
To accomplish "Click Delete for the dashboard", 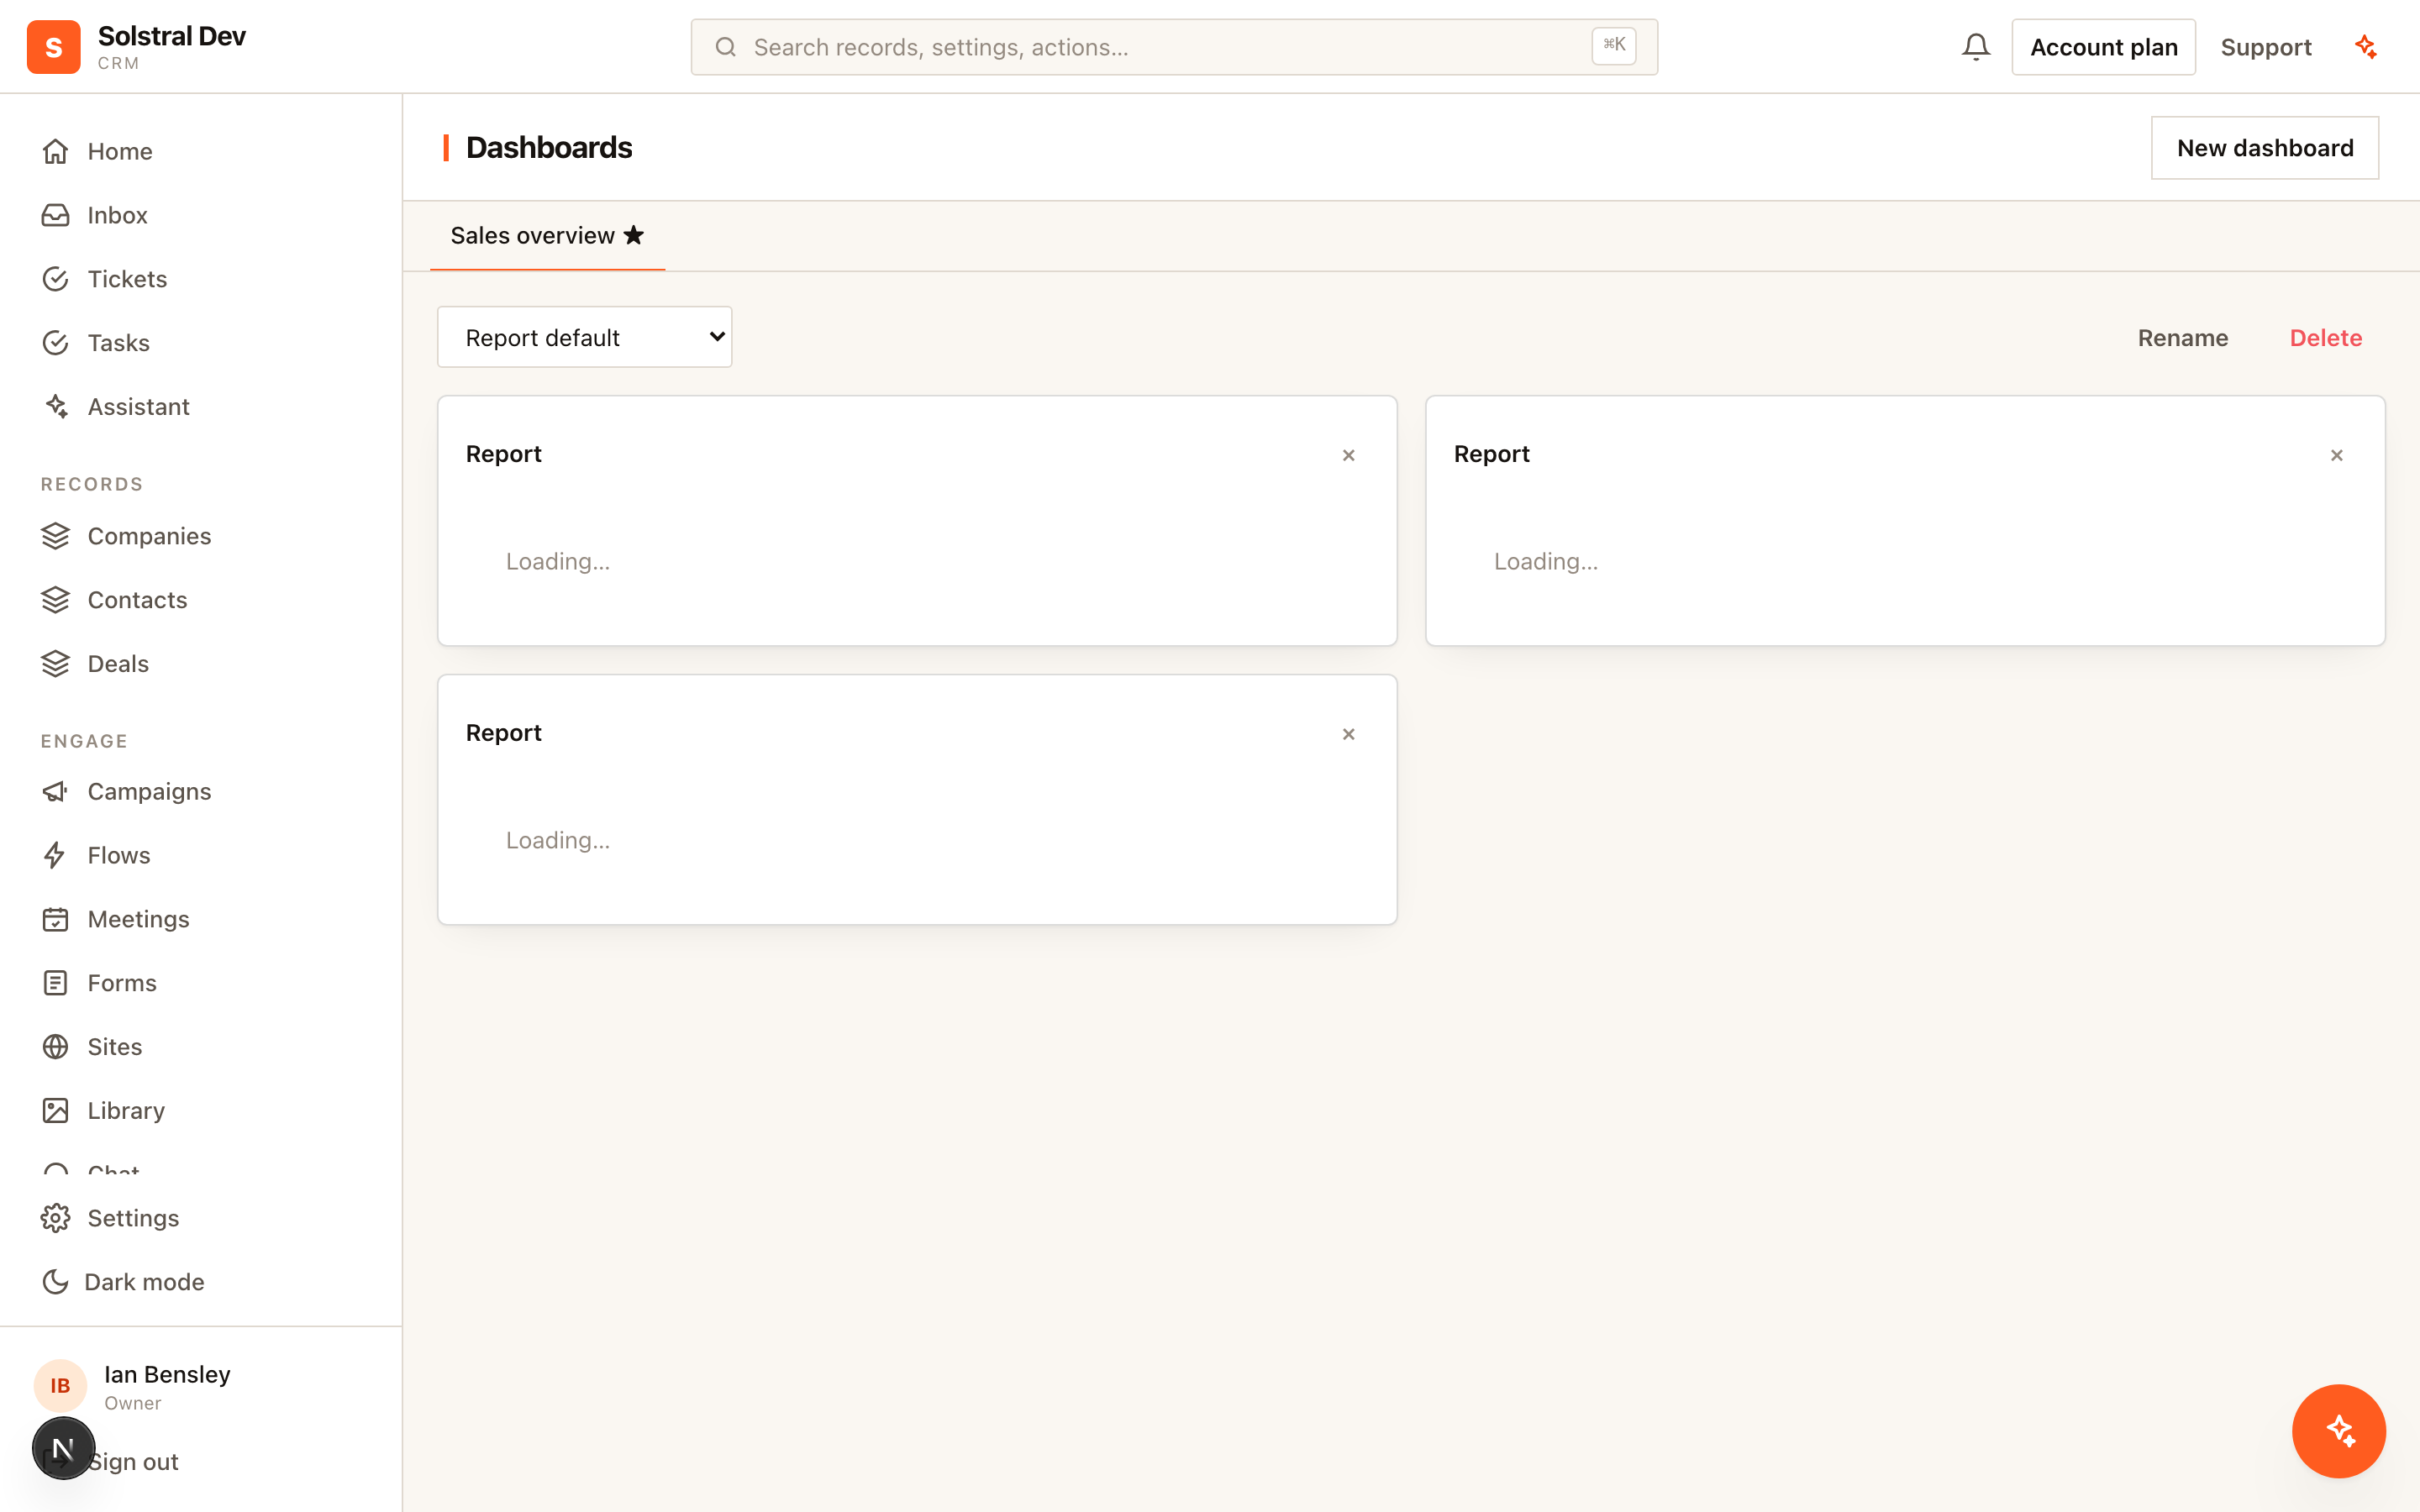I will click(x=2326, y=338).
